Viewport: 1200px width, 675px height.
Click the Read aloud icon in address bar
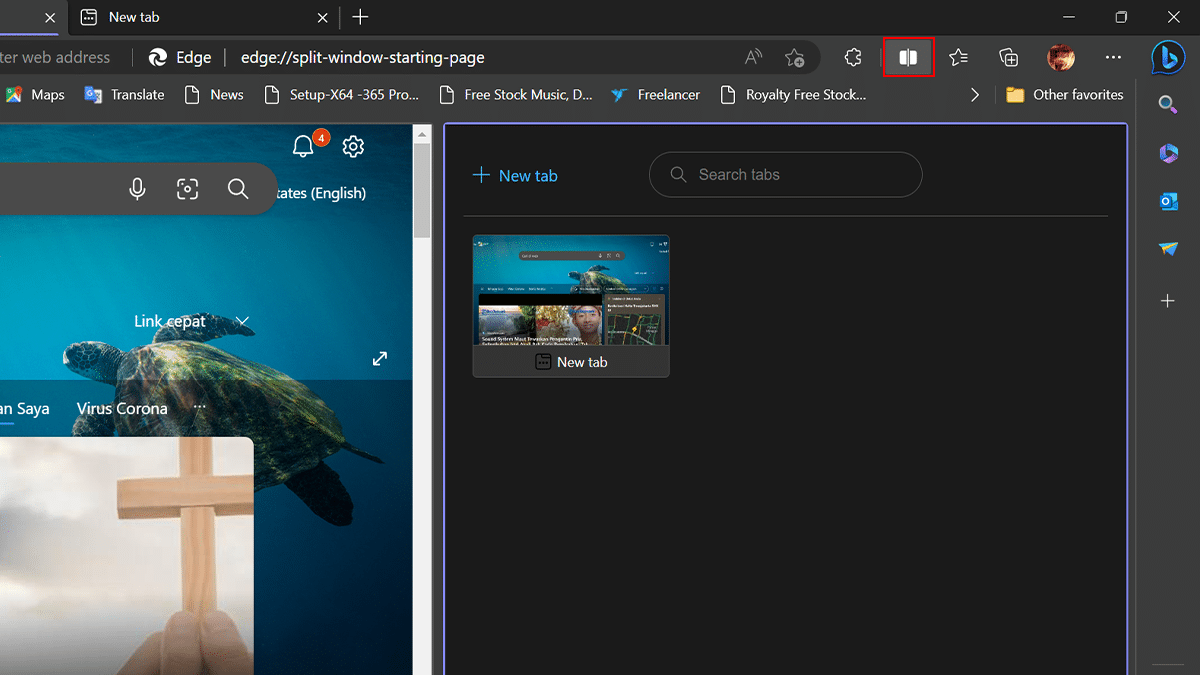tap(754, 57)
